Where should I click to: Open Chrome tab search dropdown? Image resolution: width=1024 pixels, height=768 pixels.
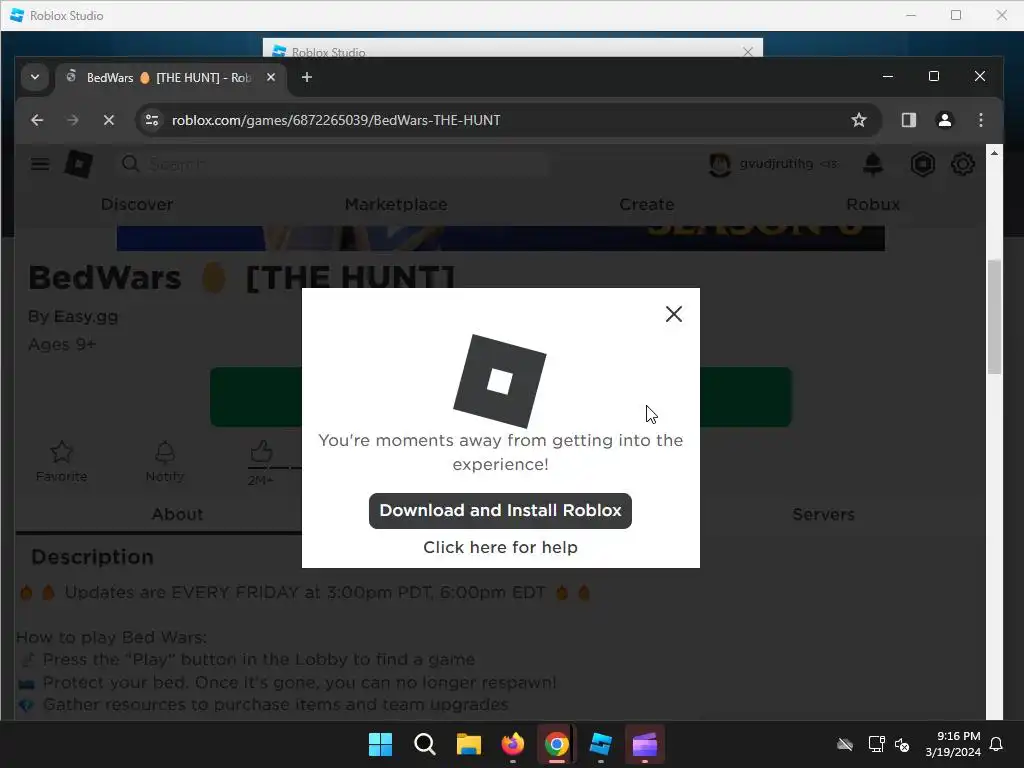point(35,77)
